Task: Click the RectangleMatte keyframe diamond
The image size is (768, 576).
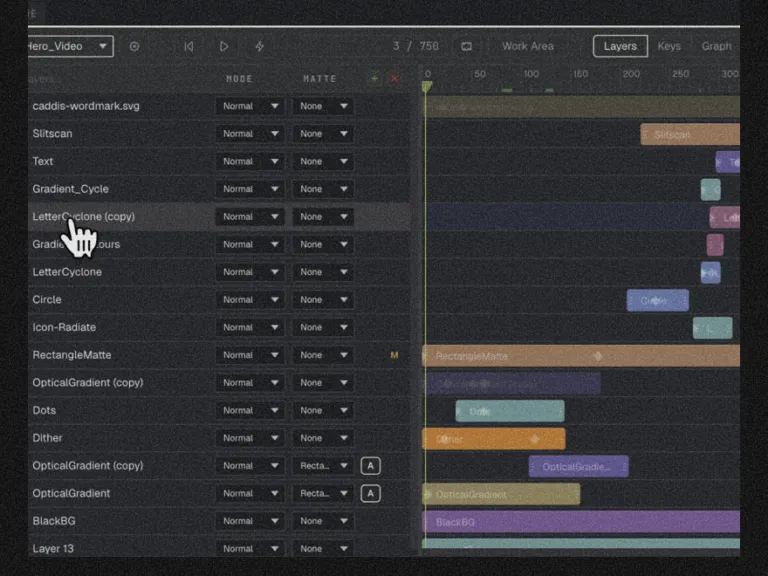Action: pos(598,356)
